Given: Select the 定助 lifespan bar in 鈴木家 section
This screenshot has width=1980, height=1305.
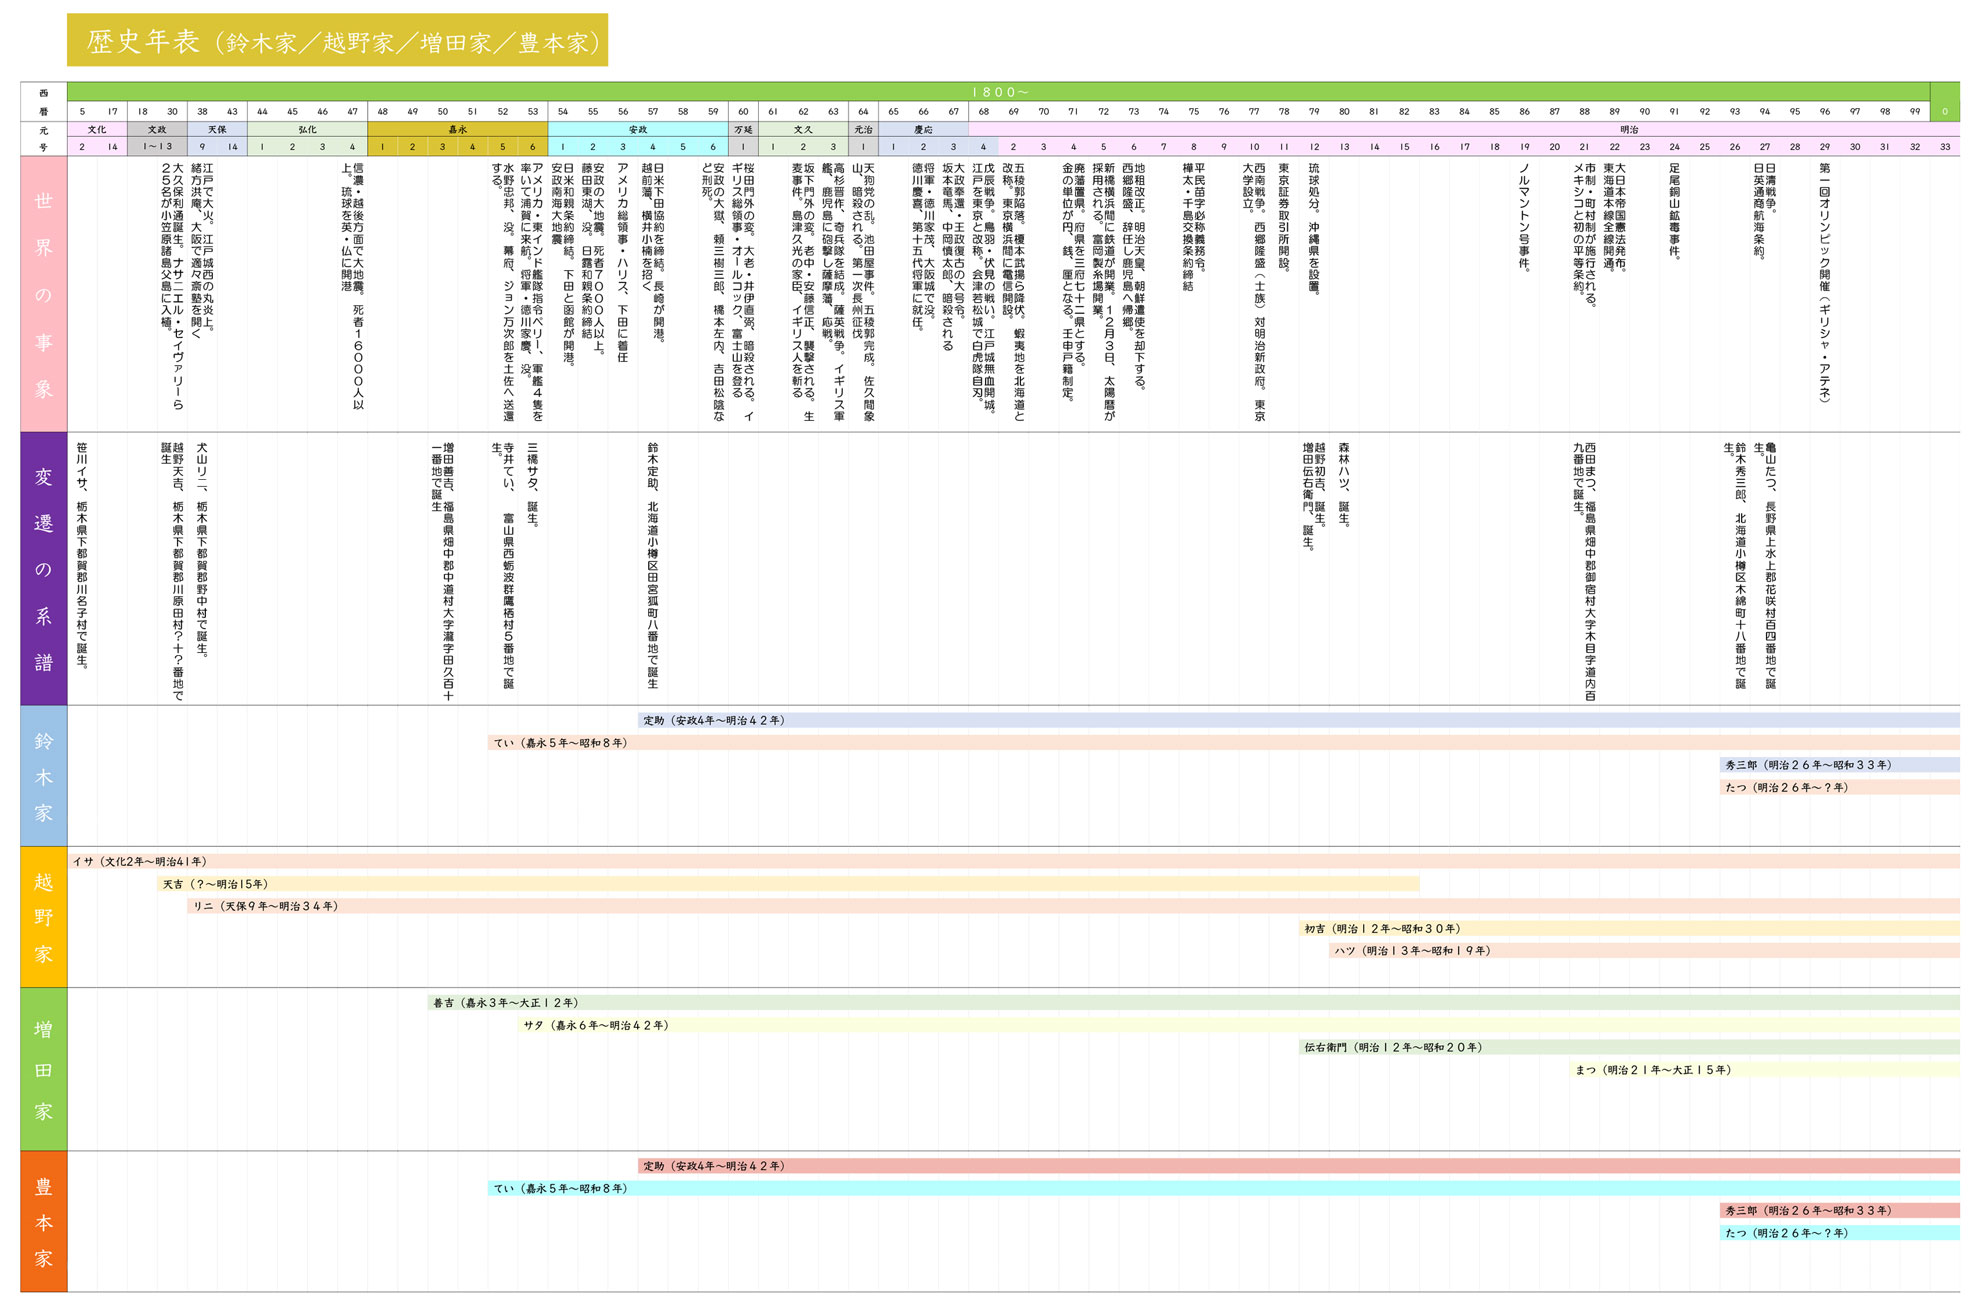Looking at the screenshot, I should (1298, 720).
